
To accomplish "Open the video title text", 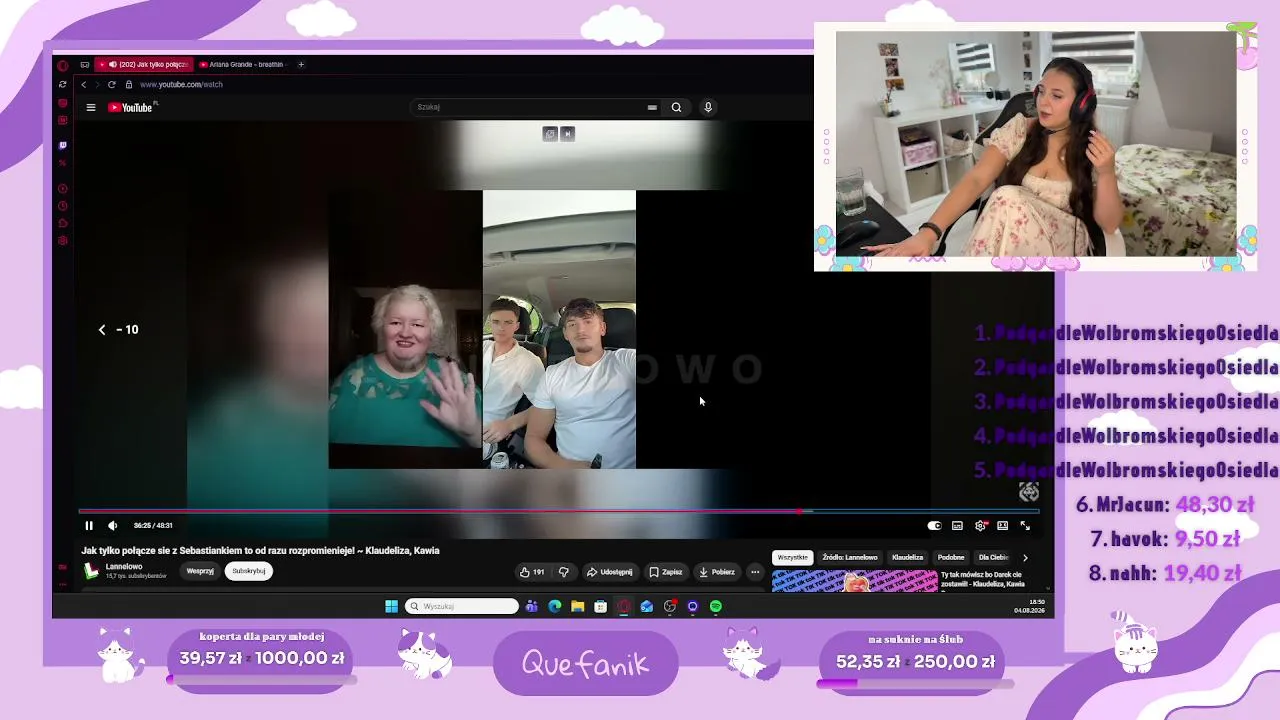I will tap(261, 550).
